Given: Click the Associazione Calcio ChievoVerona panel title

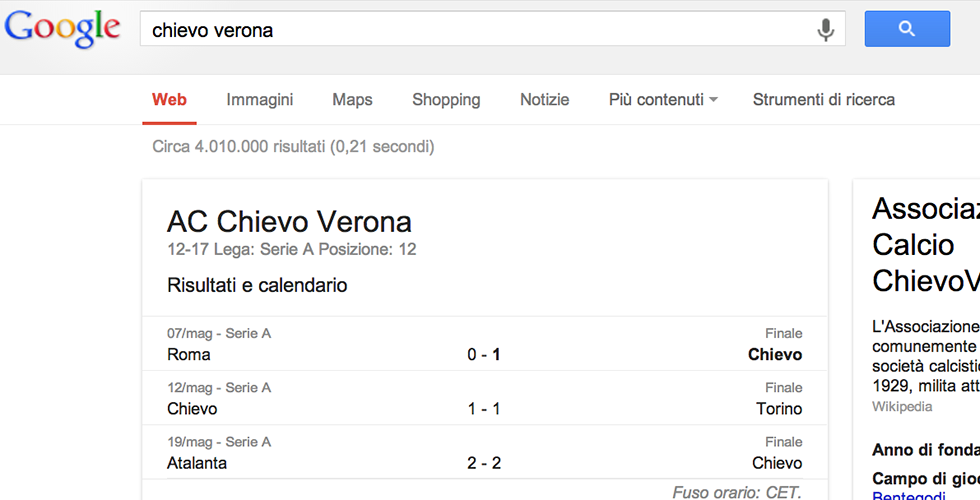Looking at the screenshot, I should coord(925,244).
